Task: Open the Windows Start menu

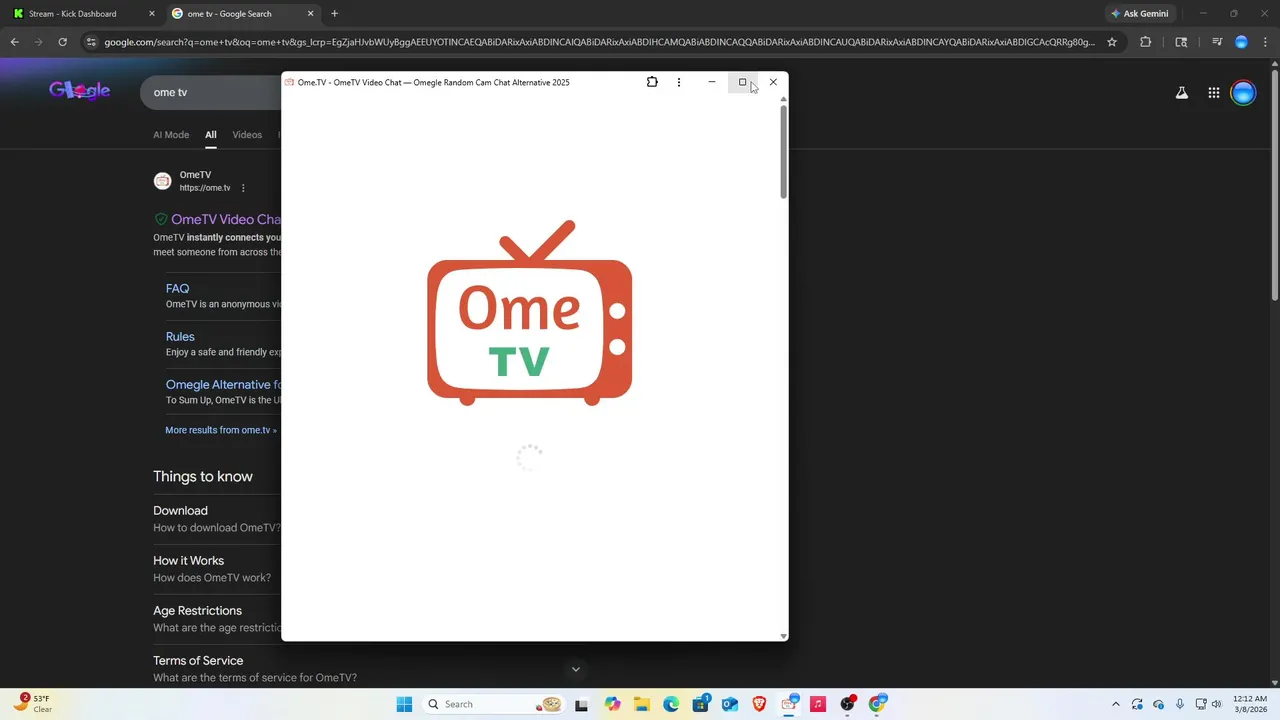Action: [404, 704]
